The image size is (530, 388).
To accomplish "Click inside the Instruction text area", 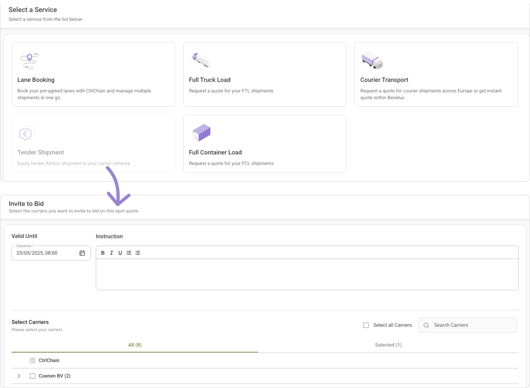I will [x=307, y=274].
